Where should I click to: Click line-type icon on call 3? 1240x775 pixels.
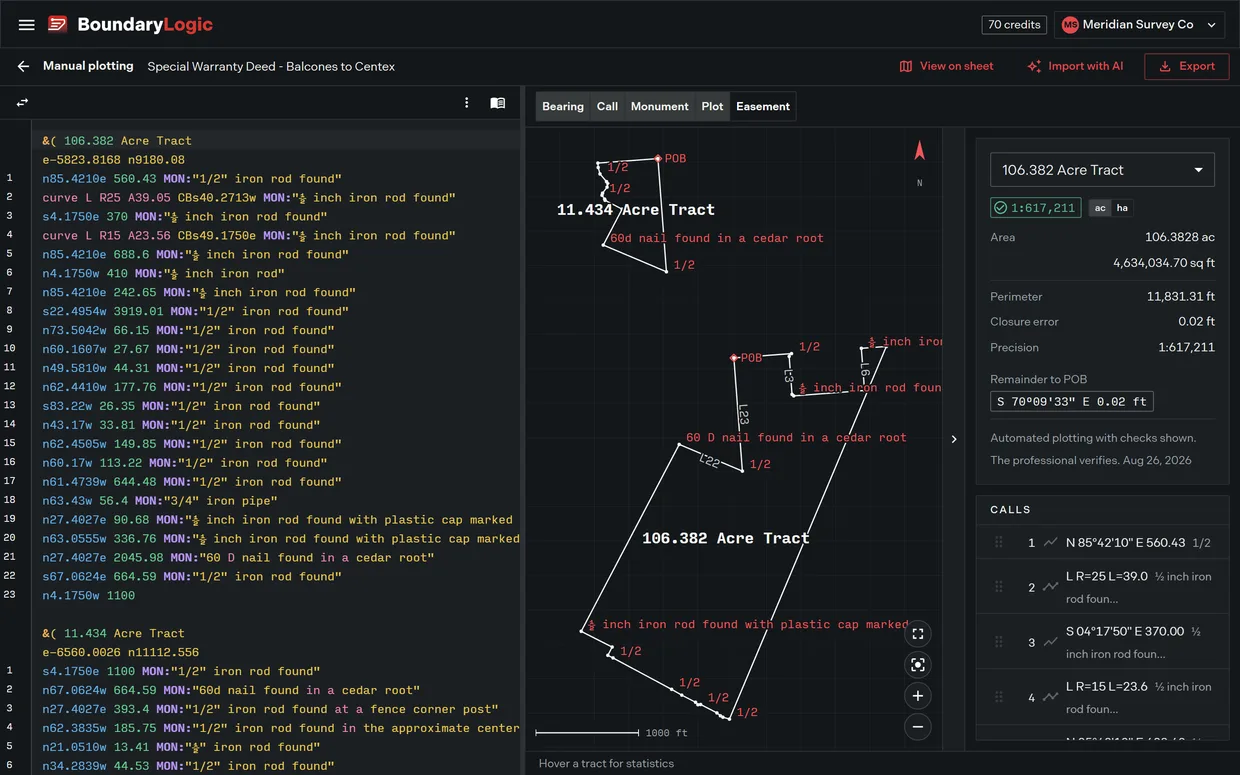(1050, 642)
